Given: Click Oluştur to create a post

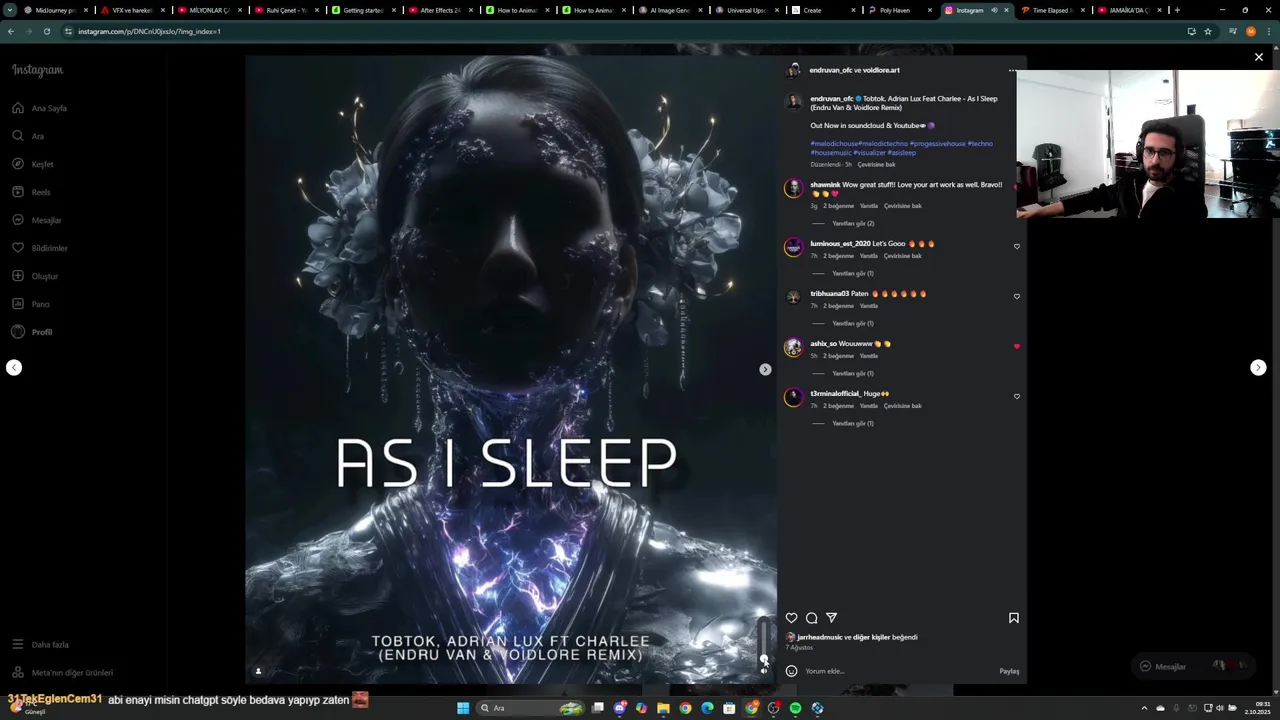Looking at the screenshot, I should (35, 276).
